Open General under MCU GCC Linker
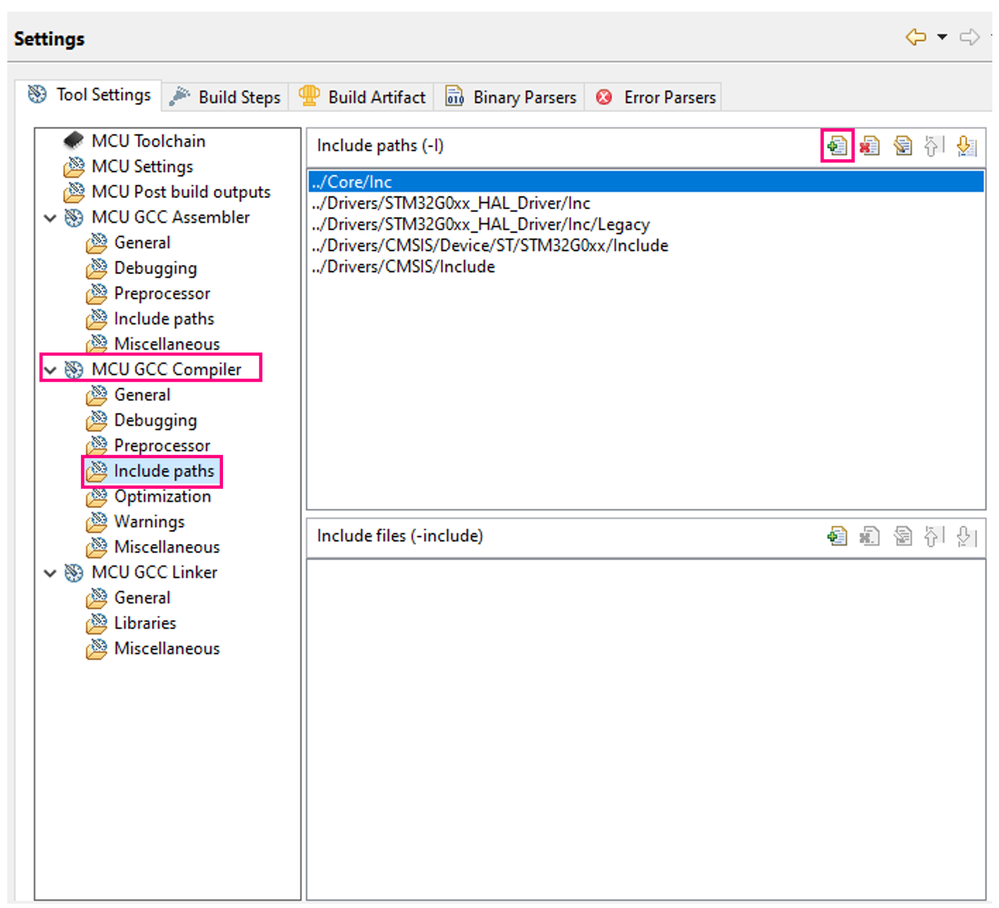999x908 pixels. point(128,598)
